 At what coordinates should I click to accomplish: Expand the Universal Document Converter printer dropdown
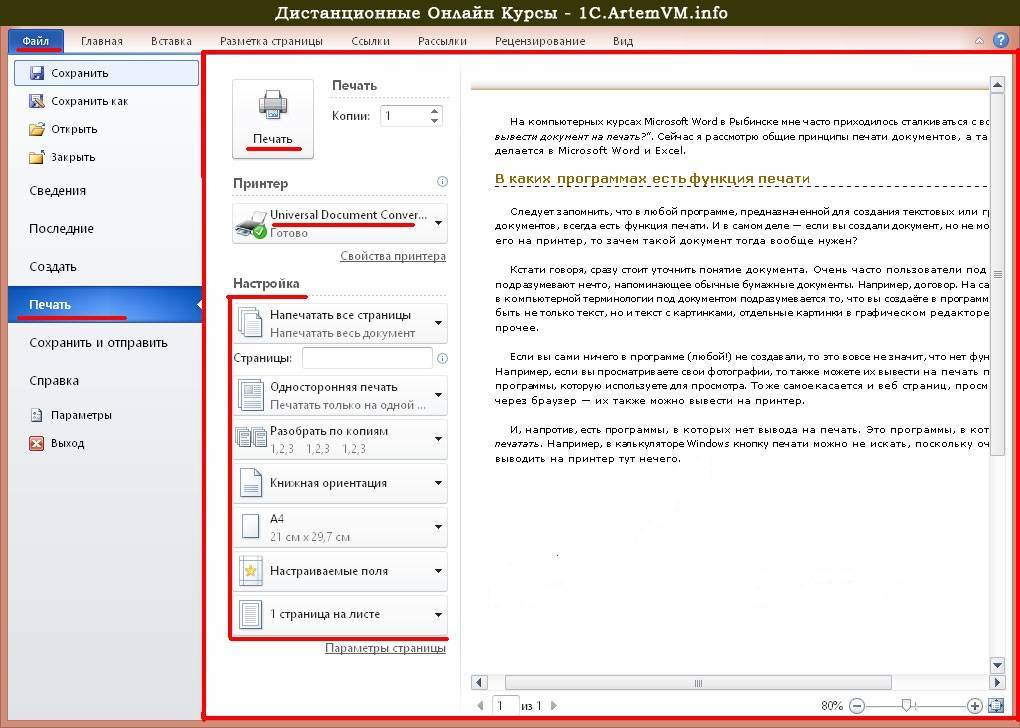click(438, 223)
